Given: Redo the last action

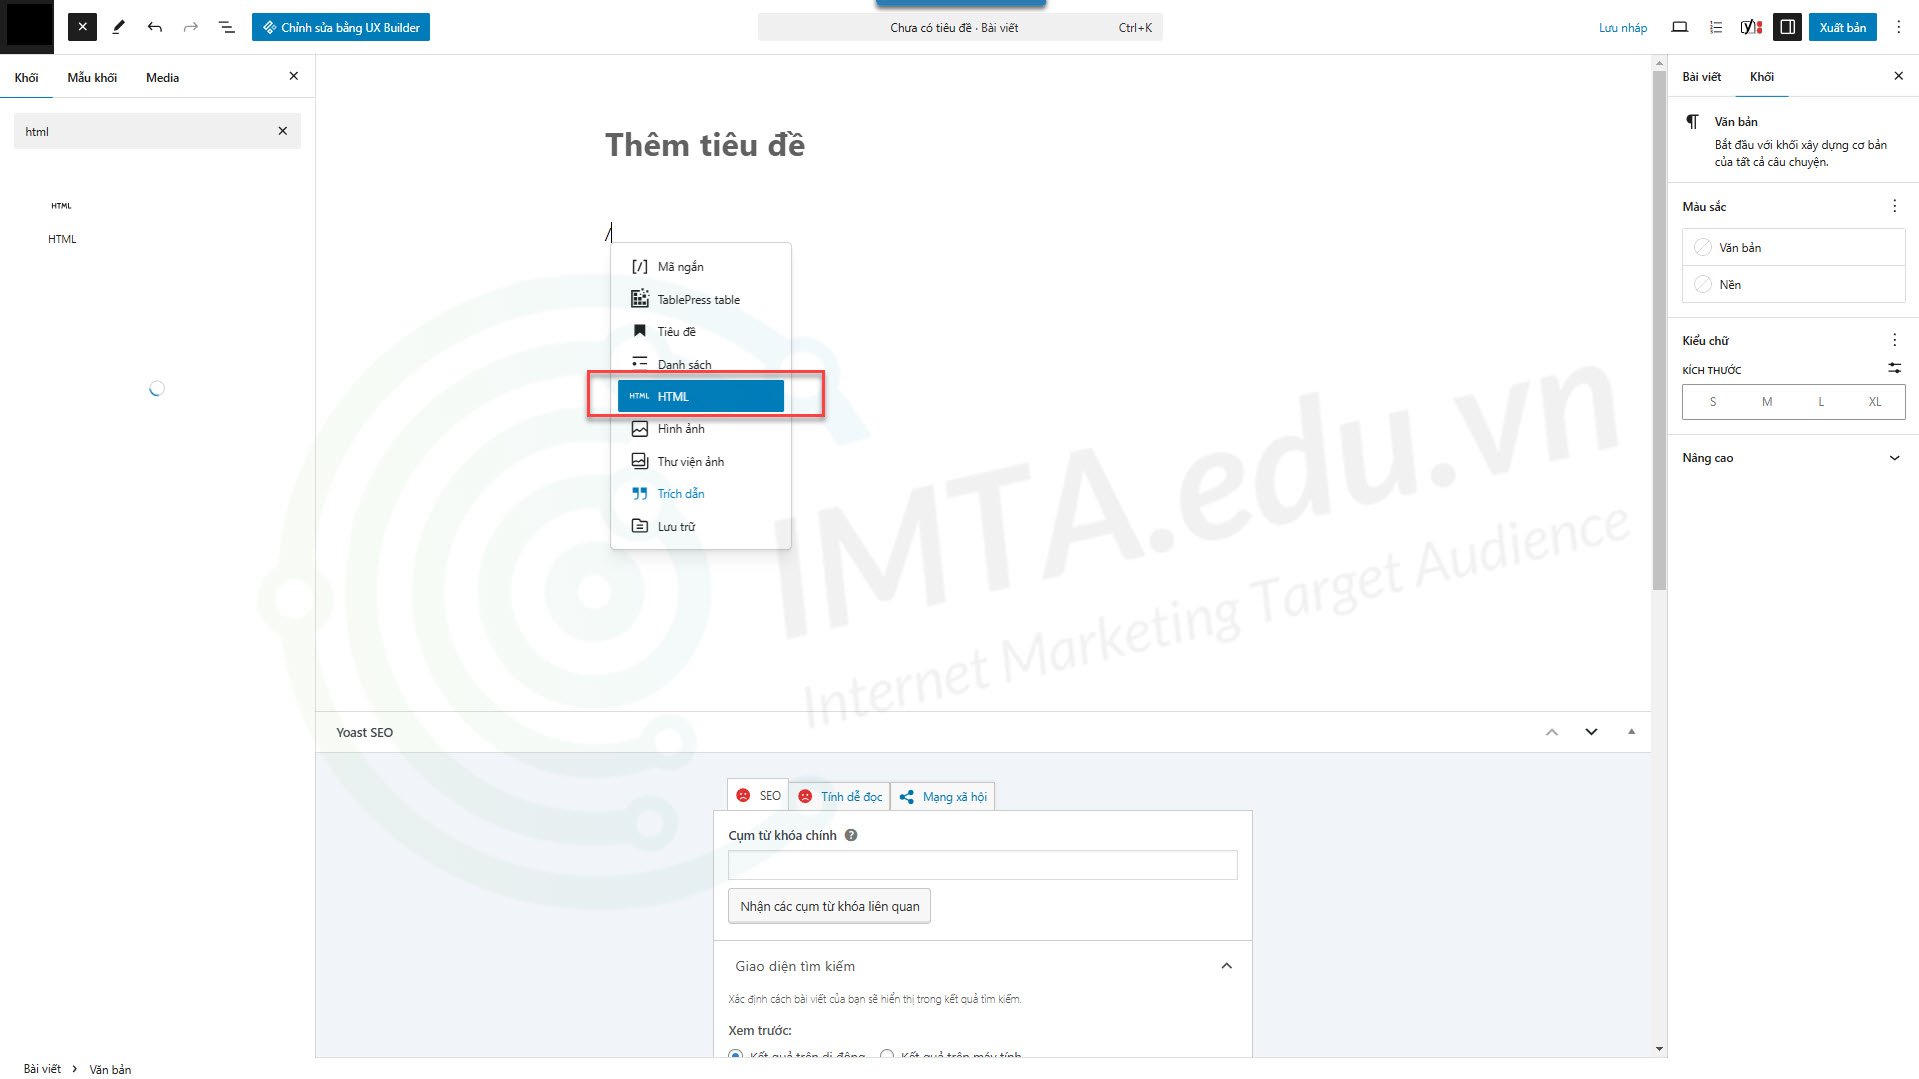Looking at the screenshot, I should point(190,27).
